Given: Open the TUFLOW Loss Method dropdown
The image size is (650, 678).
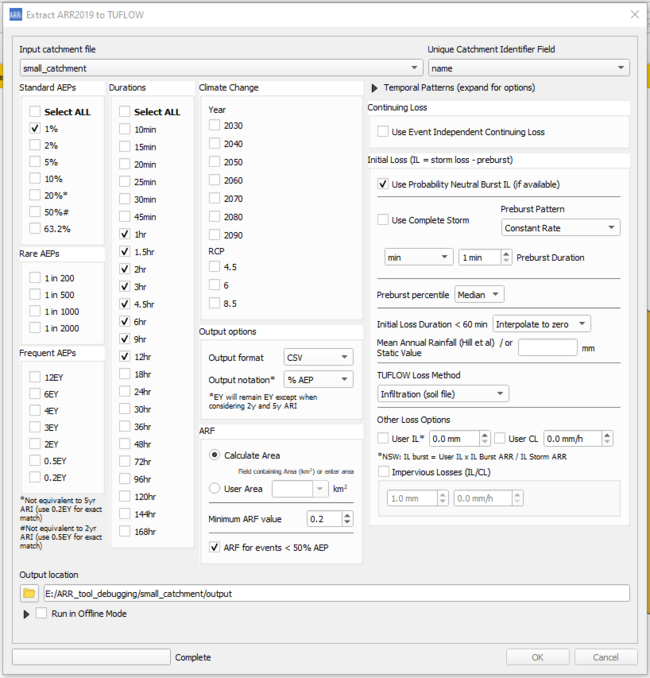Looking at the screenshot, I should [442, 394].
